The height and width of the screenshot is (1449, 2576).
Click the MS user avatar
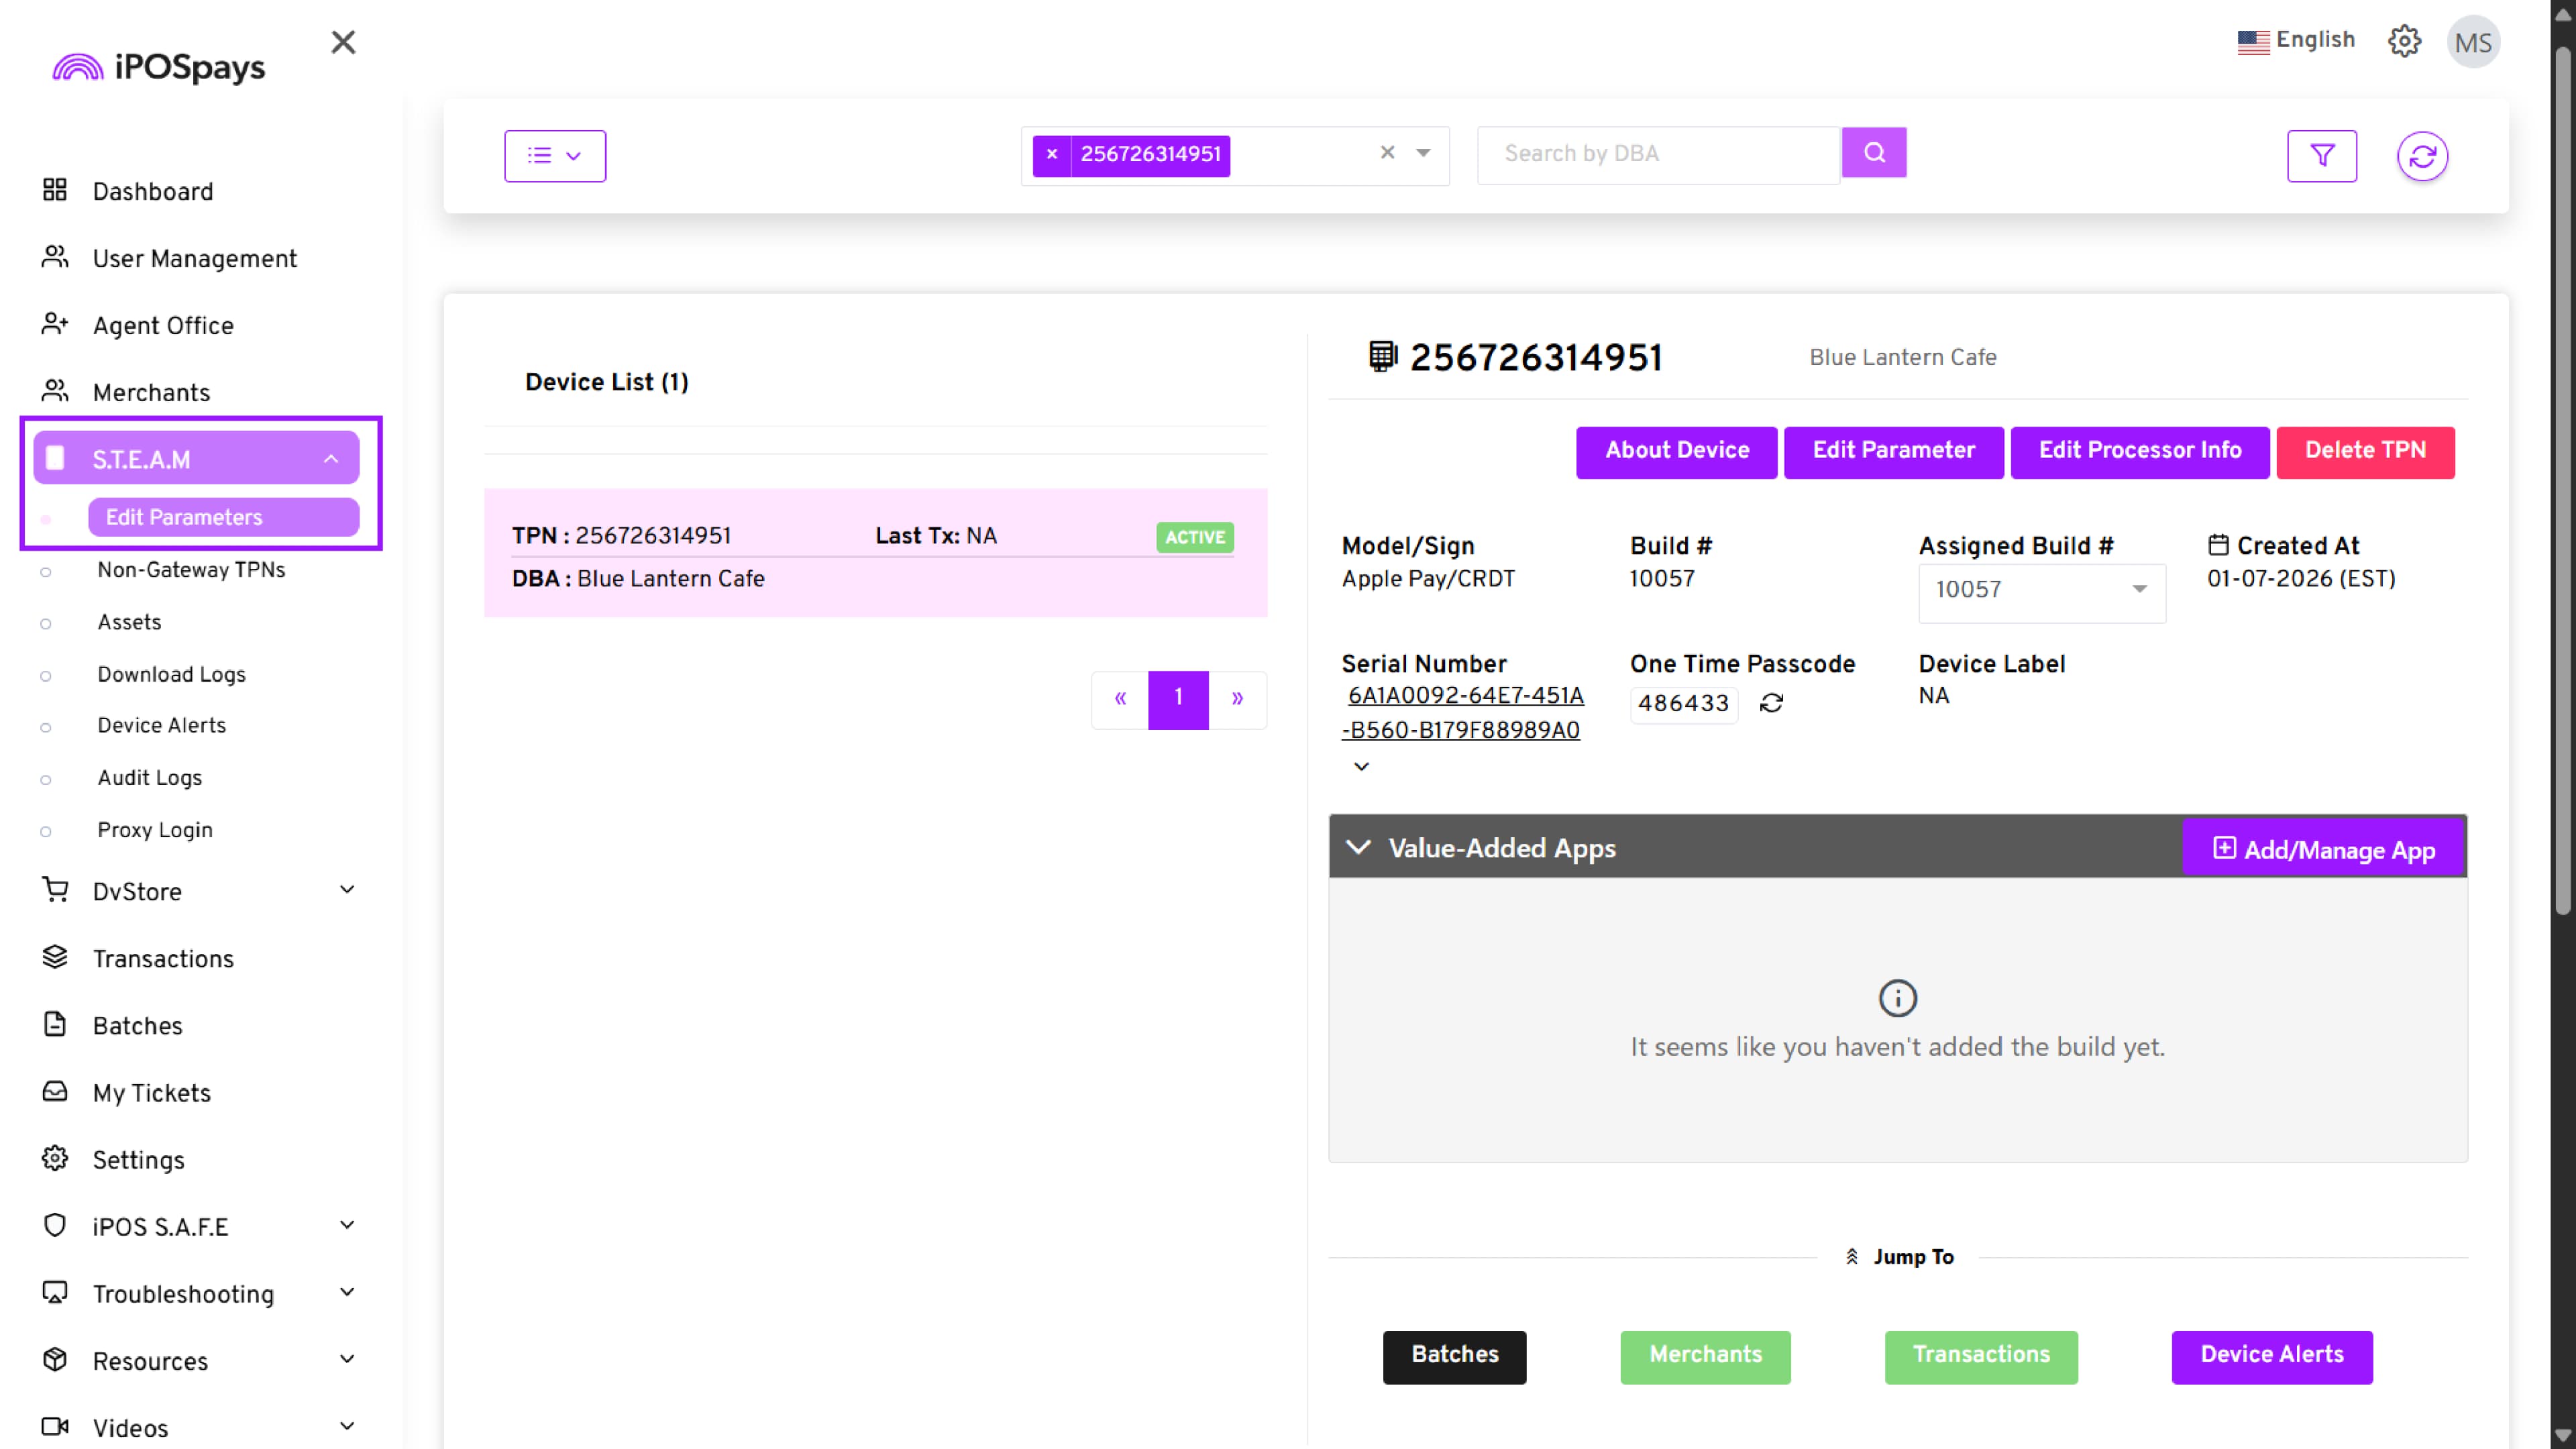tap(2472, 42)
